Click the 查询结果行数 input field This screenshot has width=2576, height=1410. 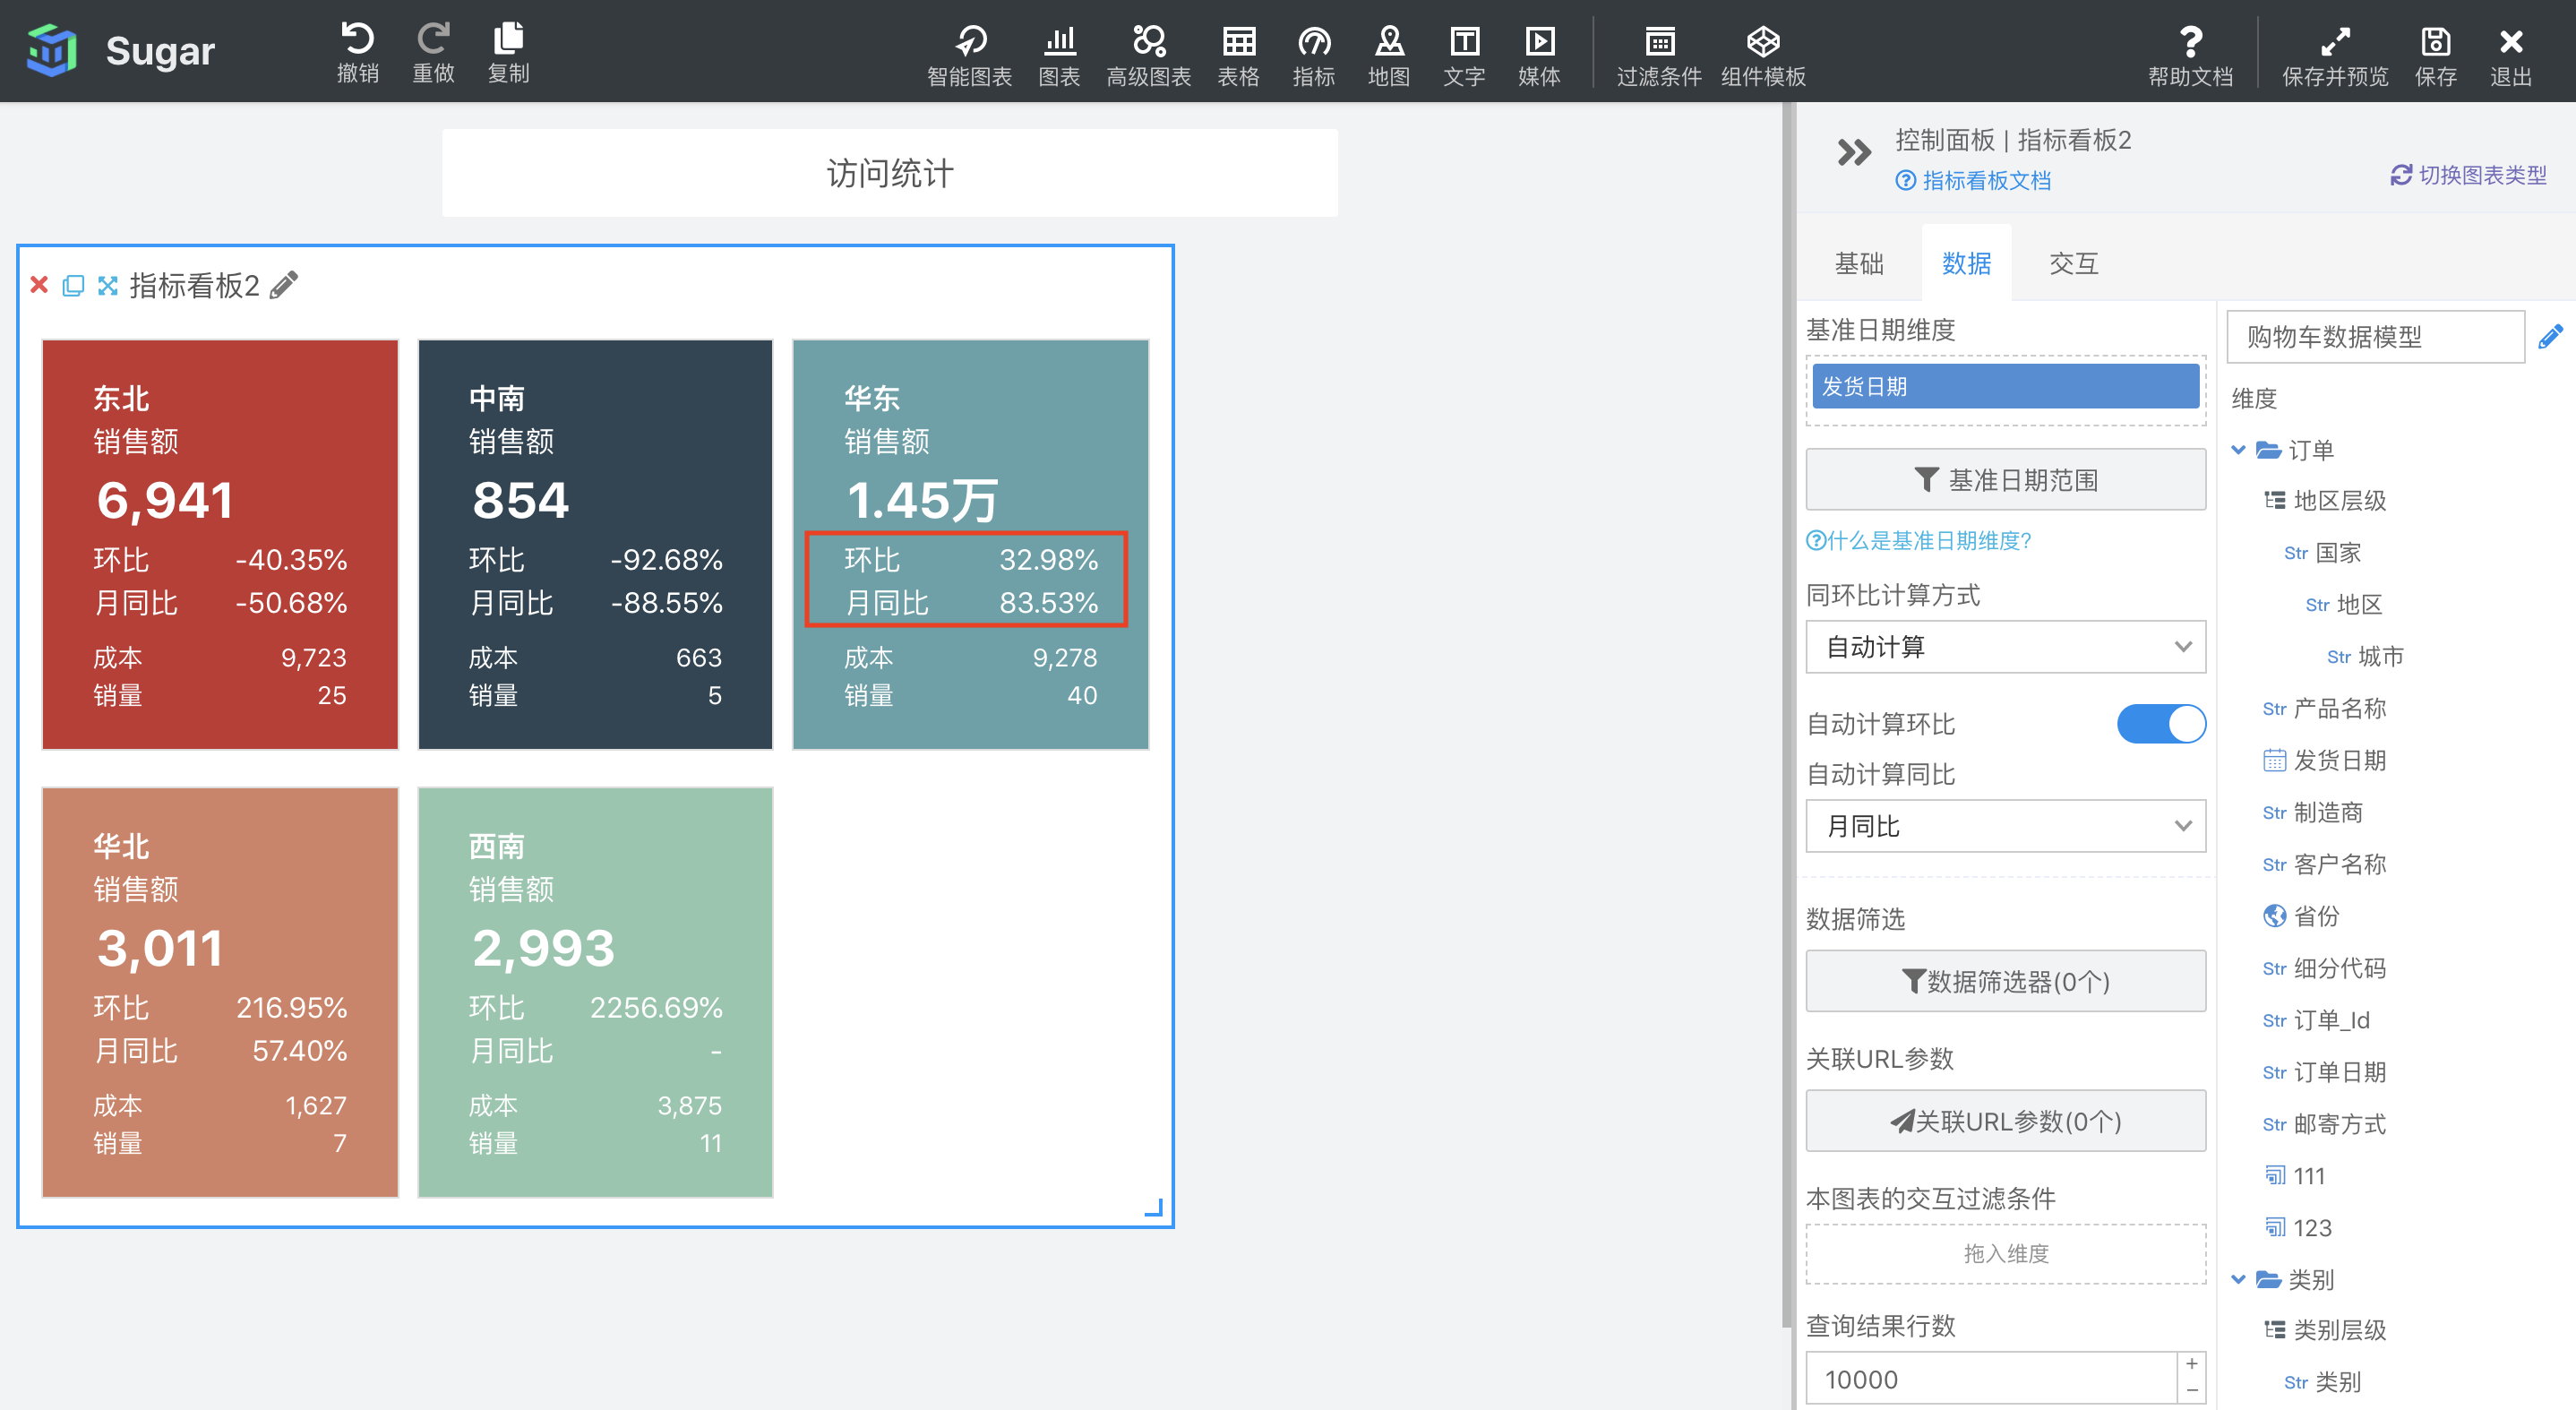tap(1990, 1379)
